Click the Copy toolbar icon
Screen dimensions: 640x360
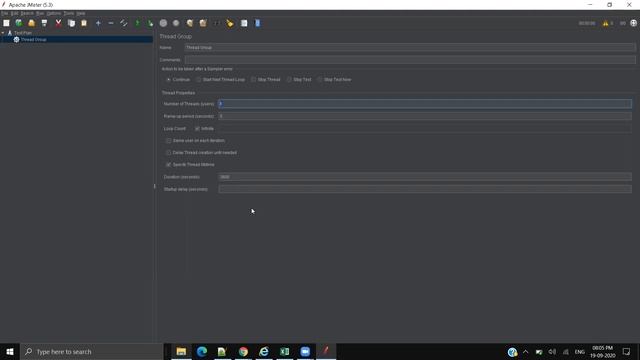[x=71, y=23]
